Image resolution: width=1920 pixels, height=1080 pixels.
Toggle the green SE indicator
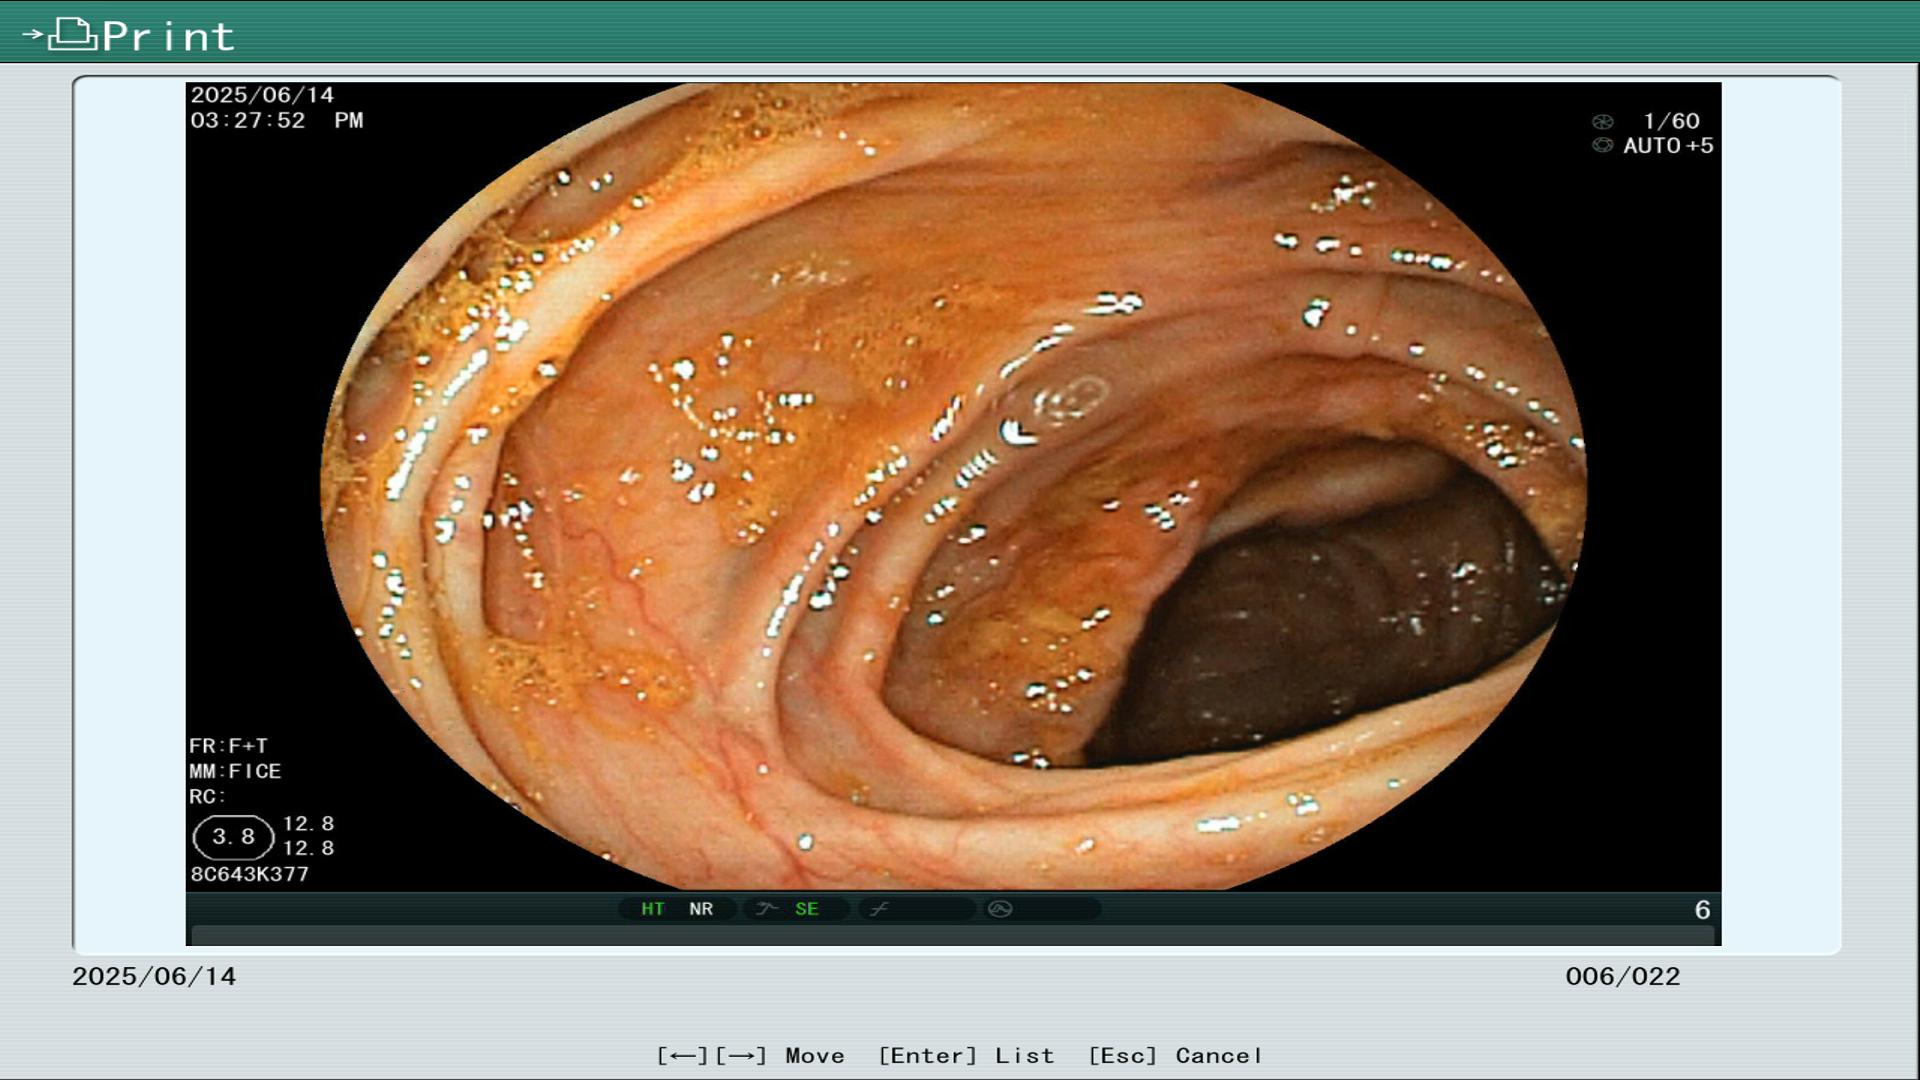(x=807, y=909)
